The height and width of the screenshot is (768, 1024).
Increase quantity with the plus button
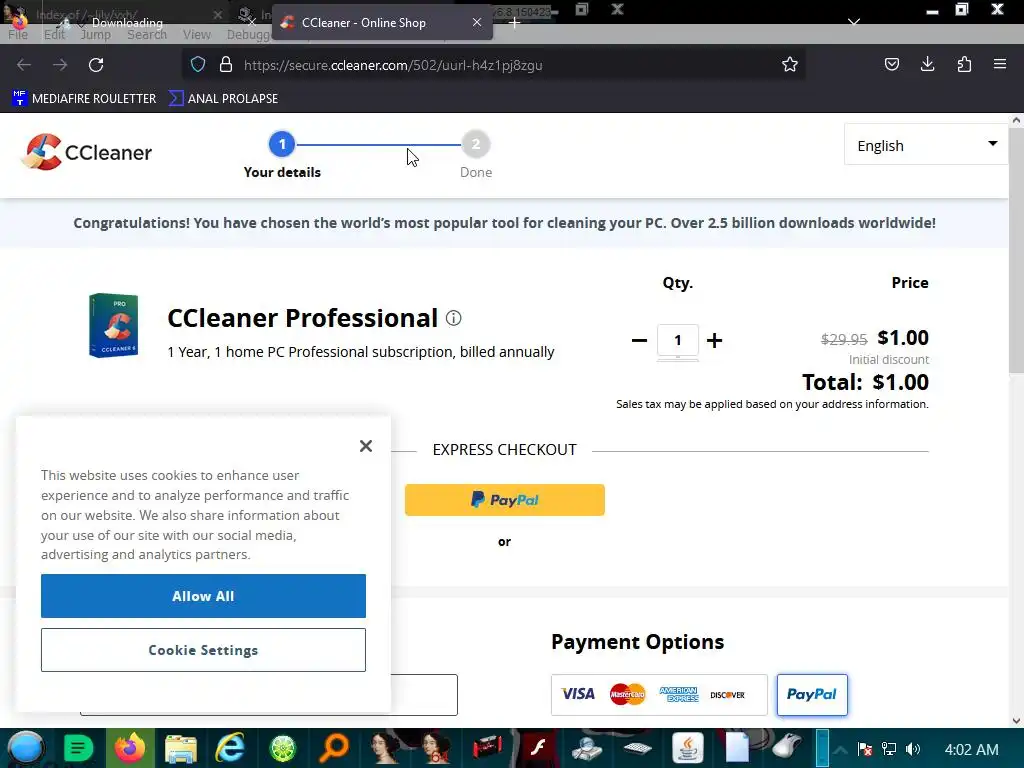tap(714, 340)
